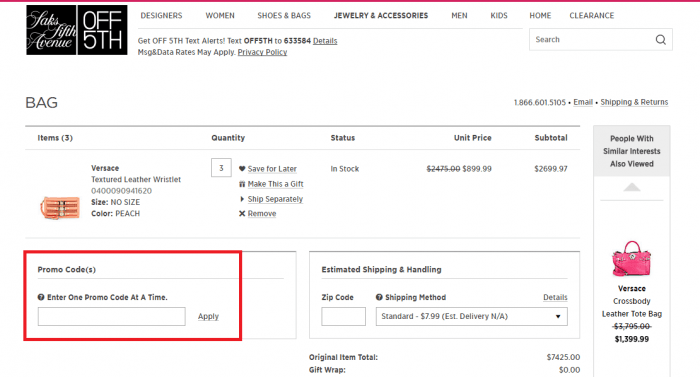Apply the promo code
Image resolution: width=700 pixels, height=377 pixels.
tap(208, 316)
